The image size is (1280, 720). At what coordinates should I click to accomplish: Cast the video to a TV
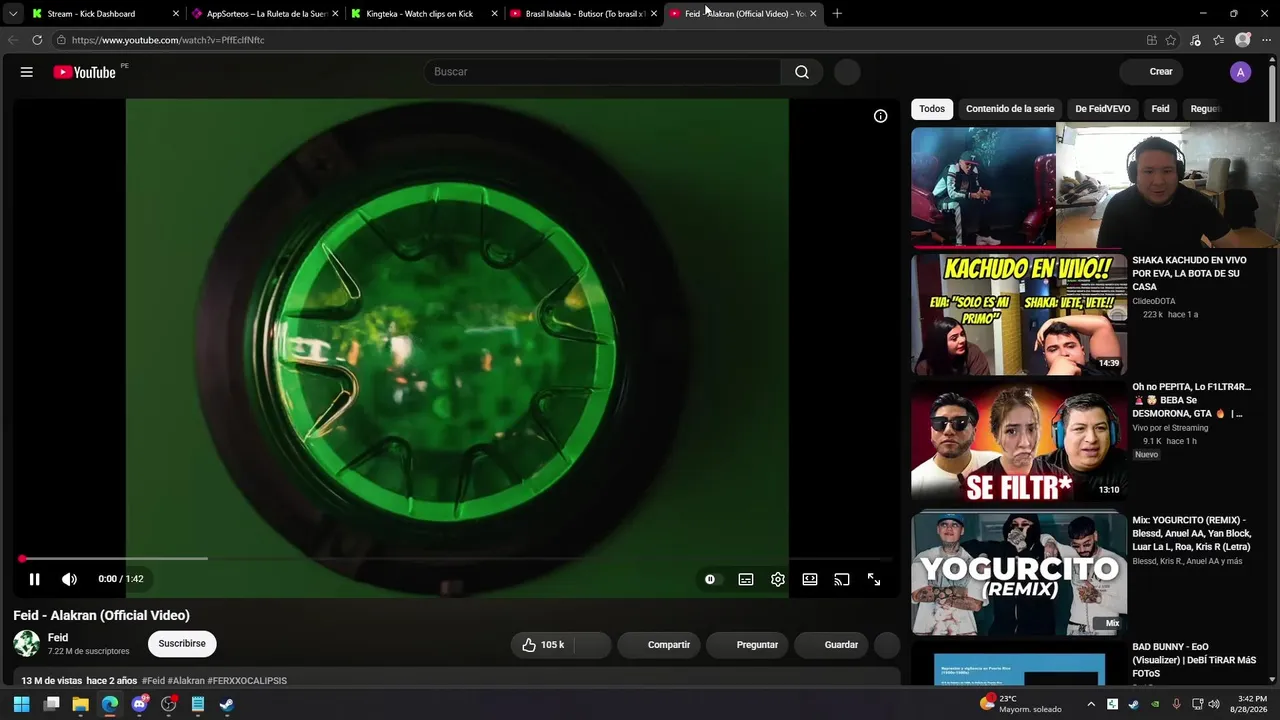[842, 579]
